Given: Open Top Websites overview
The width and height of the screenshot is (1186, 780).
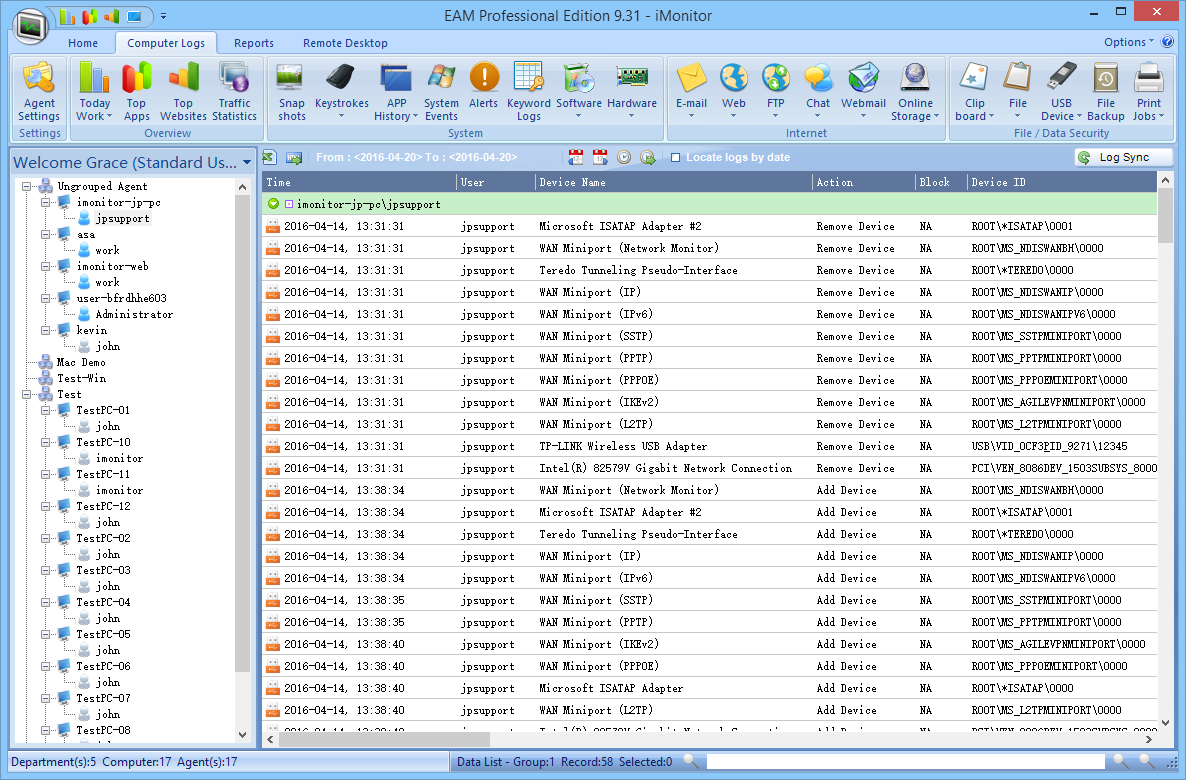Looking at the screenshot, I should 183,91.
